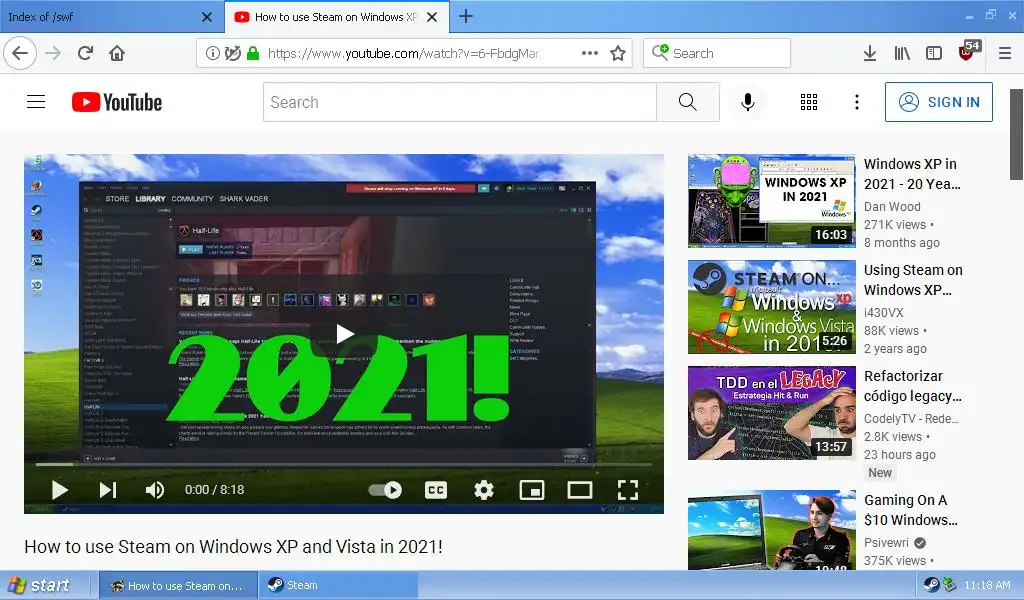Bookmark this page with star icon
Image resolution: width=1024 pixels, height=600 pixels.
618,53
